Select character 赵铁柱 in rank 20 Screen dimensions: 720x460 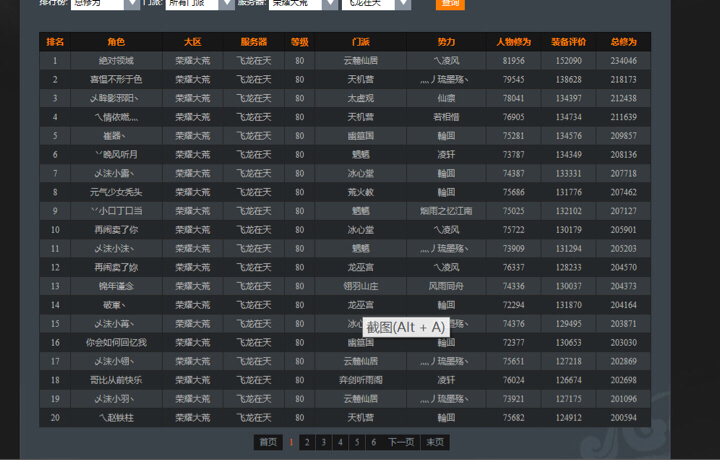(x=116, y=418)
